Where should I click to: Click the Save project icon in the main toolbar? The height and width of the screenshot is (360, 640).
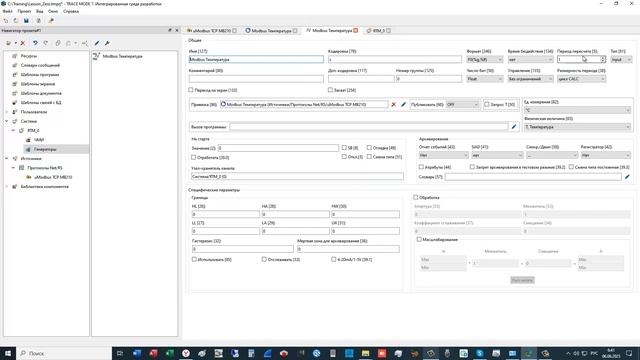26,20
